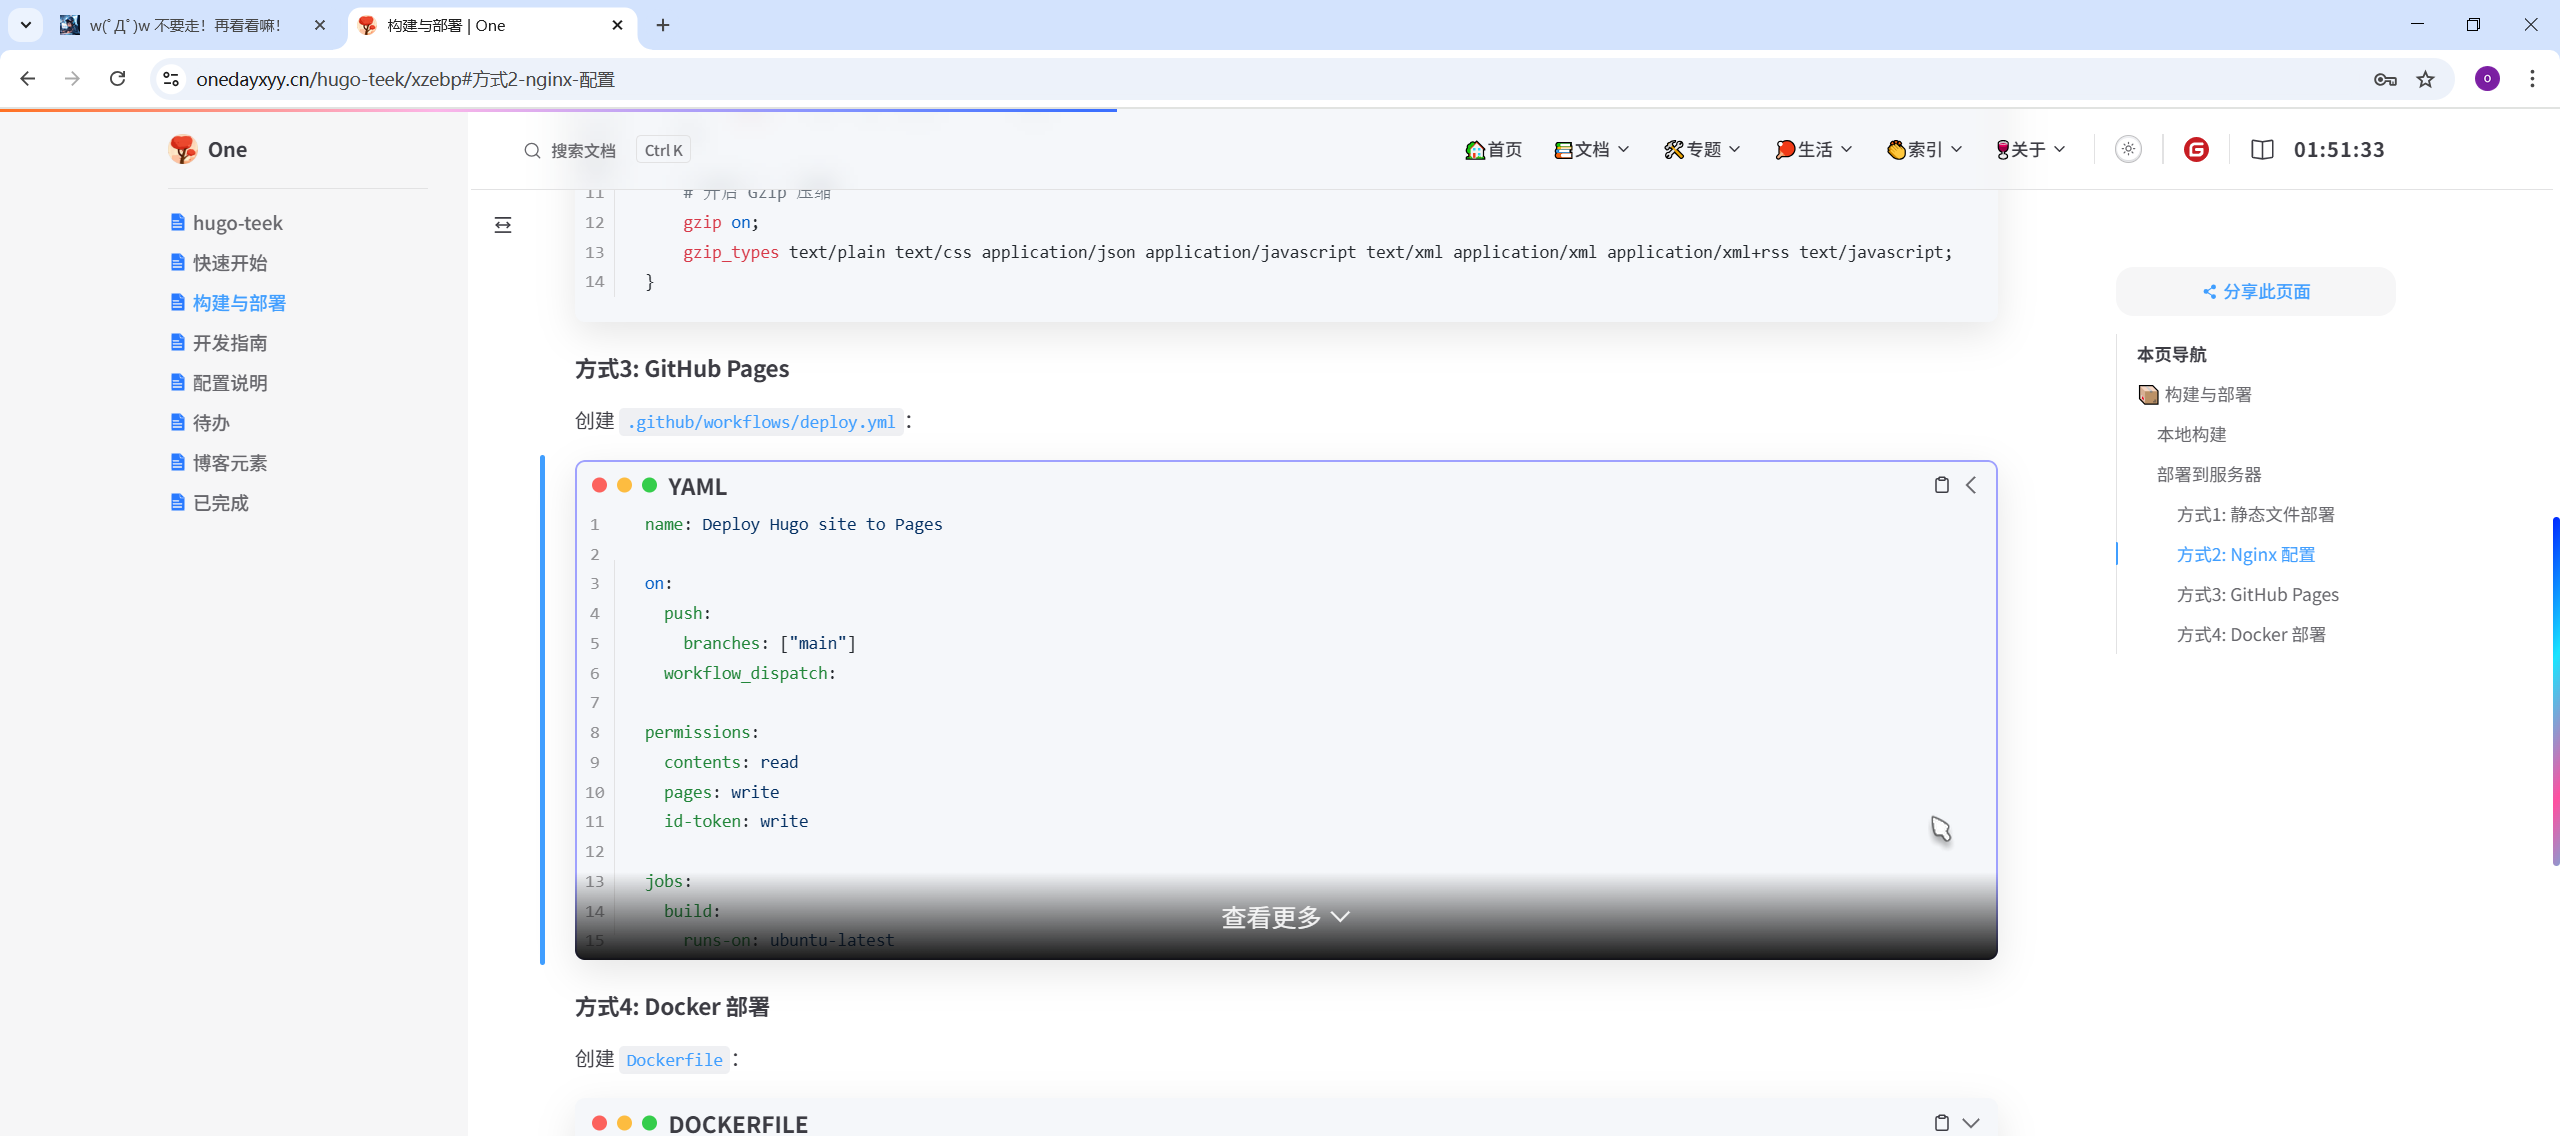
Task: Collapse the left sidebar toggle icon
Action: click(x=503, y=225)
